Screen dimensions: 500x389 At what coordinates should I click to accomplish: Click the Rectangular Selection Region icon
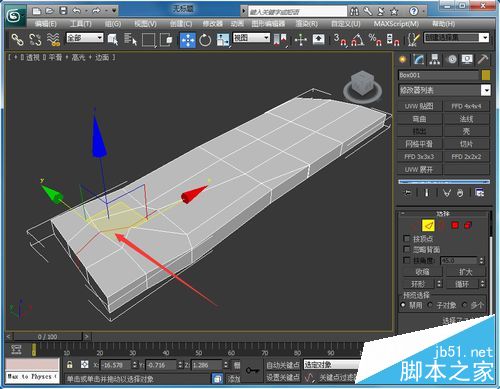148,40
